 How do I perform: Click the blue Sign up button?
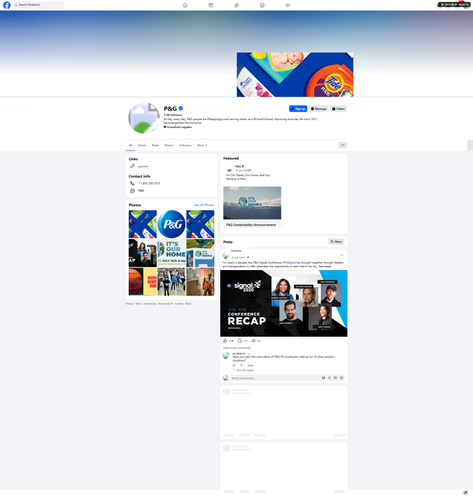click(x=298, y=109)
